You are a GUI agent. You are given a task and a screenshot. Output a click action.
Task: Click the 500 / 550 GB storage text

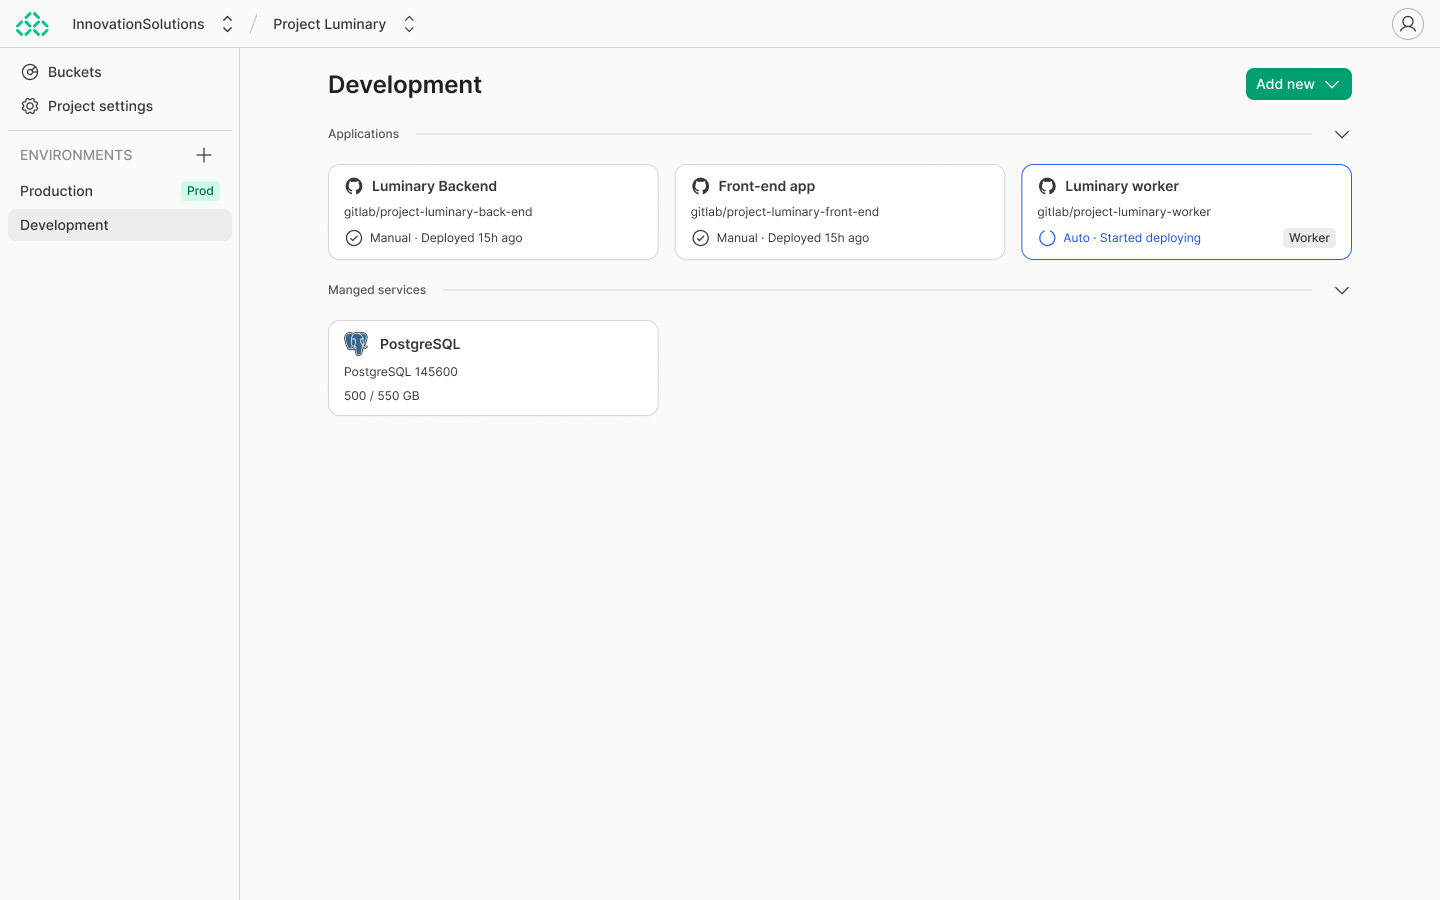coord(382,396)
